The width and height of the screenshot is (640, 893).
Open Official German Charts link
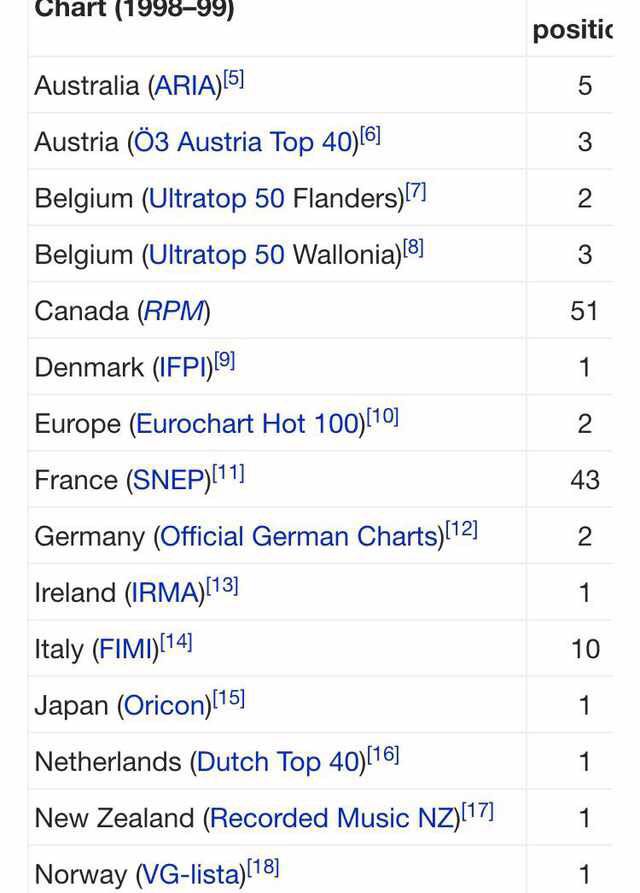[300, 537]
